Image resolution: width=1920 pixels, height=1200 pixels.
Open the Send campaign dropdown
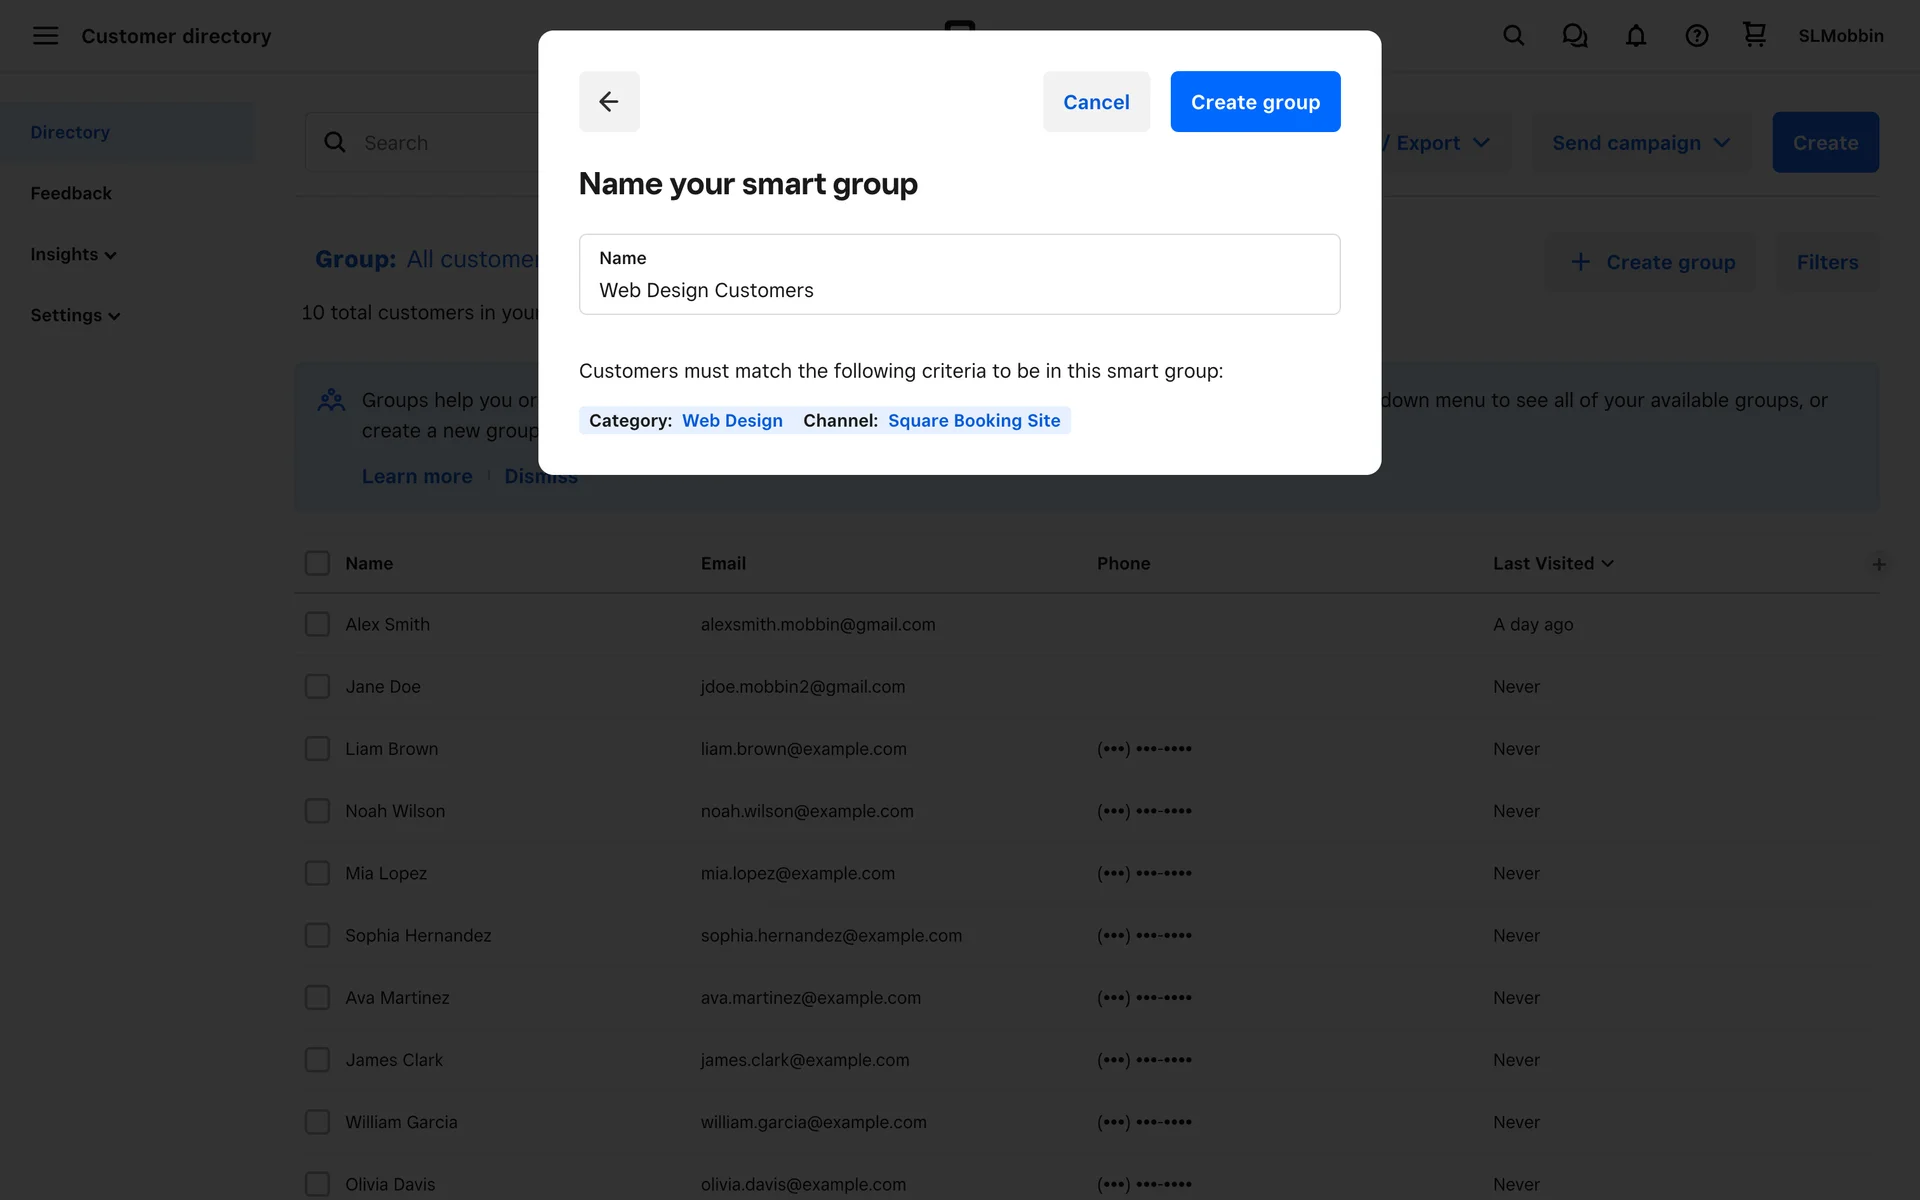1640,143
